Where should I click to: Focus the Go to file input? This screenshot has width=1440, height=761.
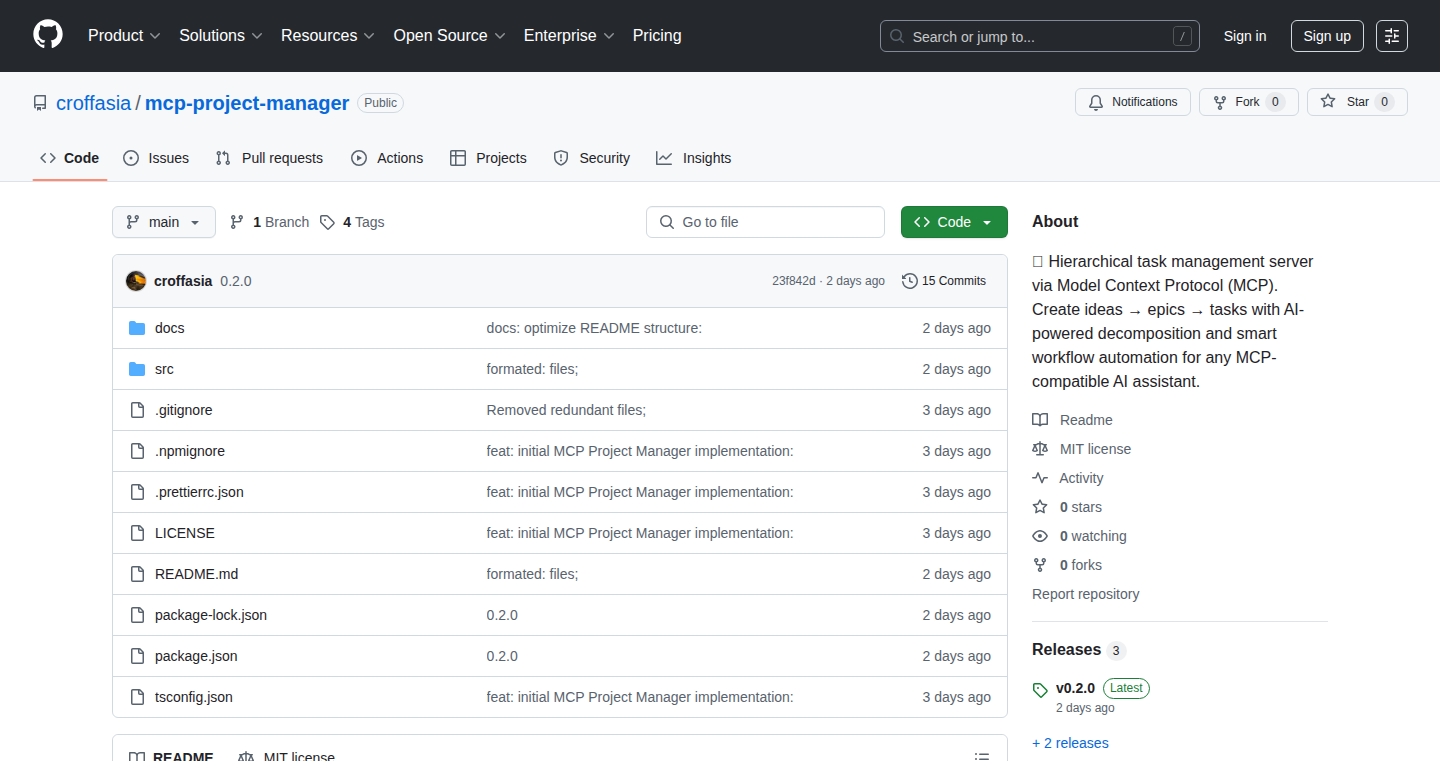coord(766,222)
